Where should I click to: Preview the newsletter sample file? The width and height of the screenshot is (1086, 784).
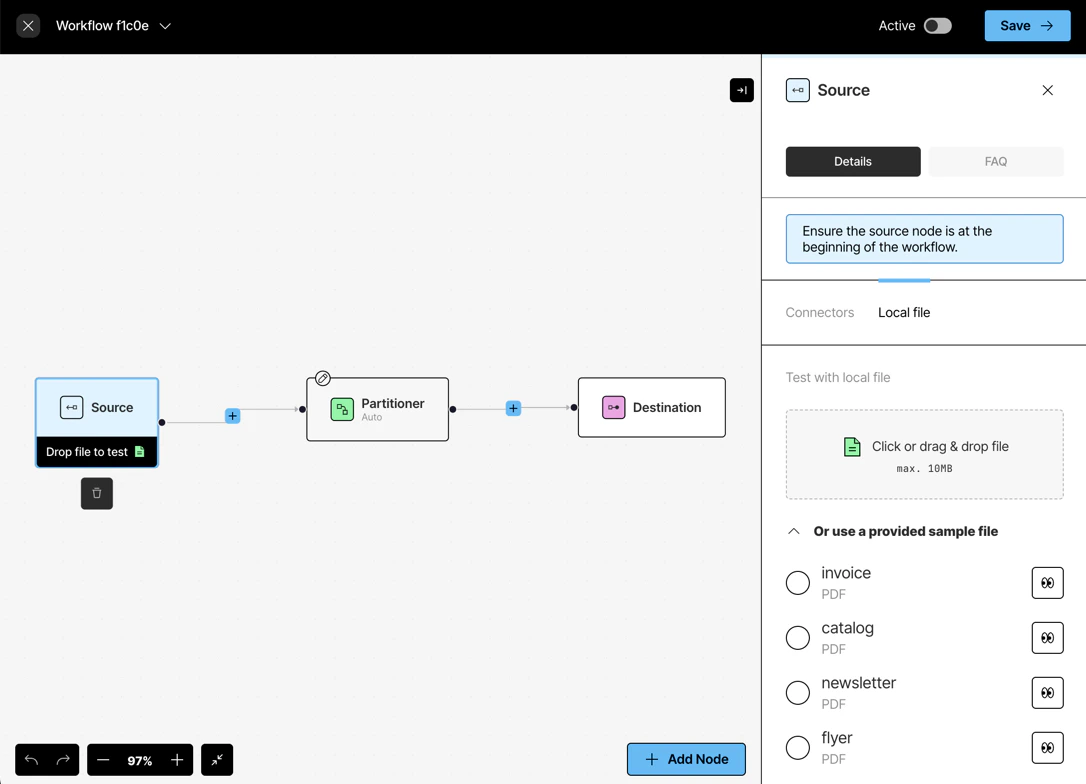pyautogui.click(x=1047, y=692)
